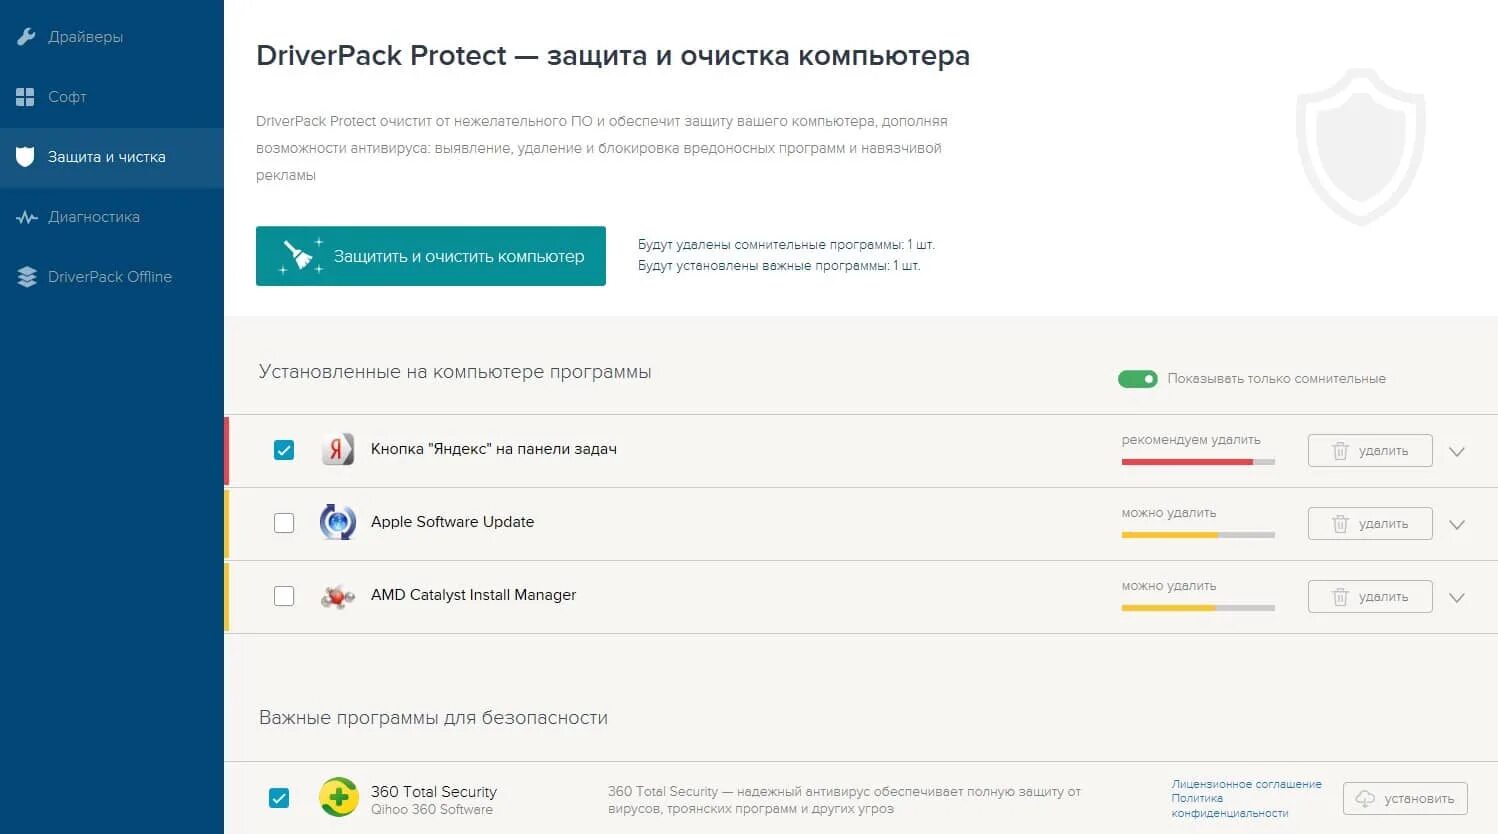Click the 360 Total Security antivirus description
This screenshot has width=1498, height=834.
tap(844, 800)
